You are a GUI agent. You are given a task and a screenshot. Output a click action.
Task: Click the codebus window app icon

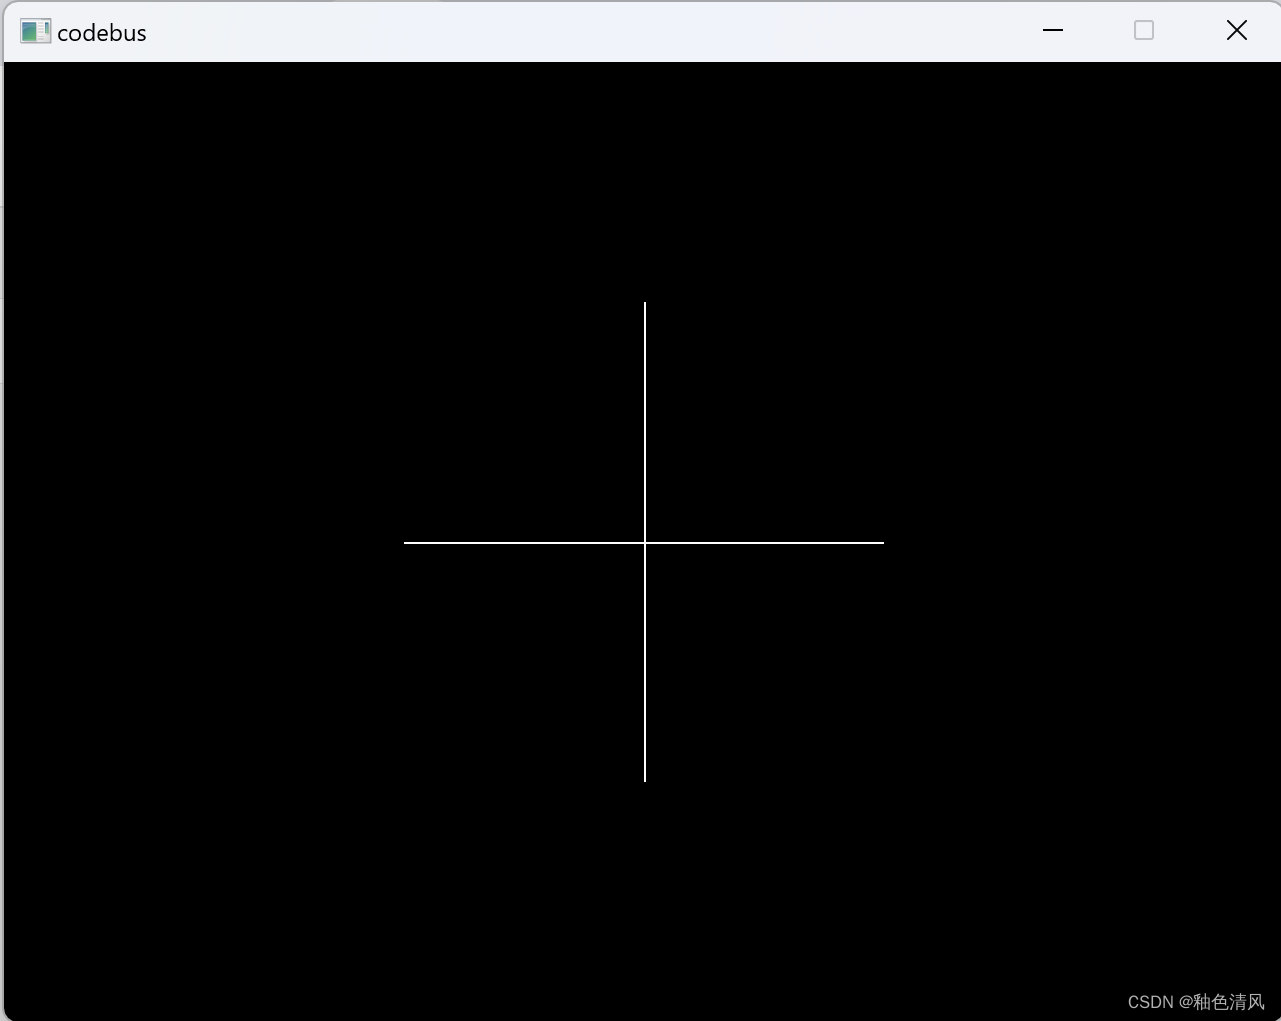click(35, 32)
